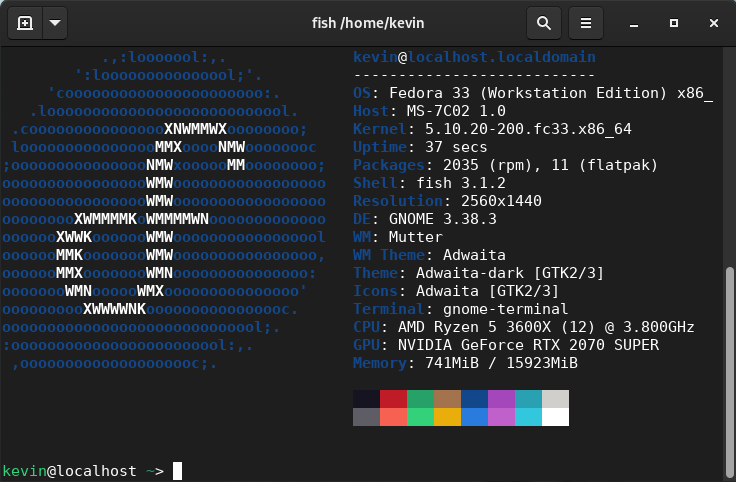This screenshot has width=736, height=482.
Task: Click the 'kevin@localhost.localdomain' header text
Action: (x=474, y=57)
